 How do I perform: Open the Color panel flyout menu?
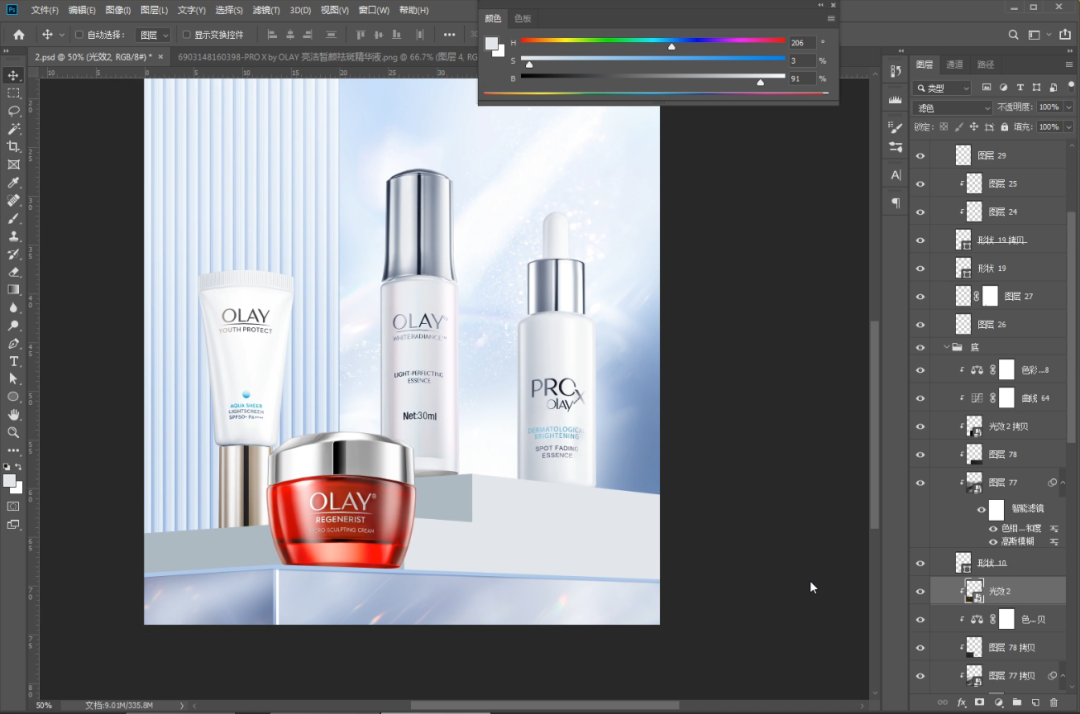tap(831, 19)
